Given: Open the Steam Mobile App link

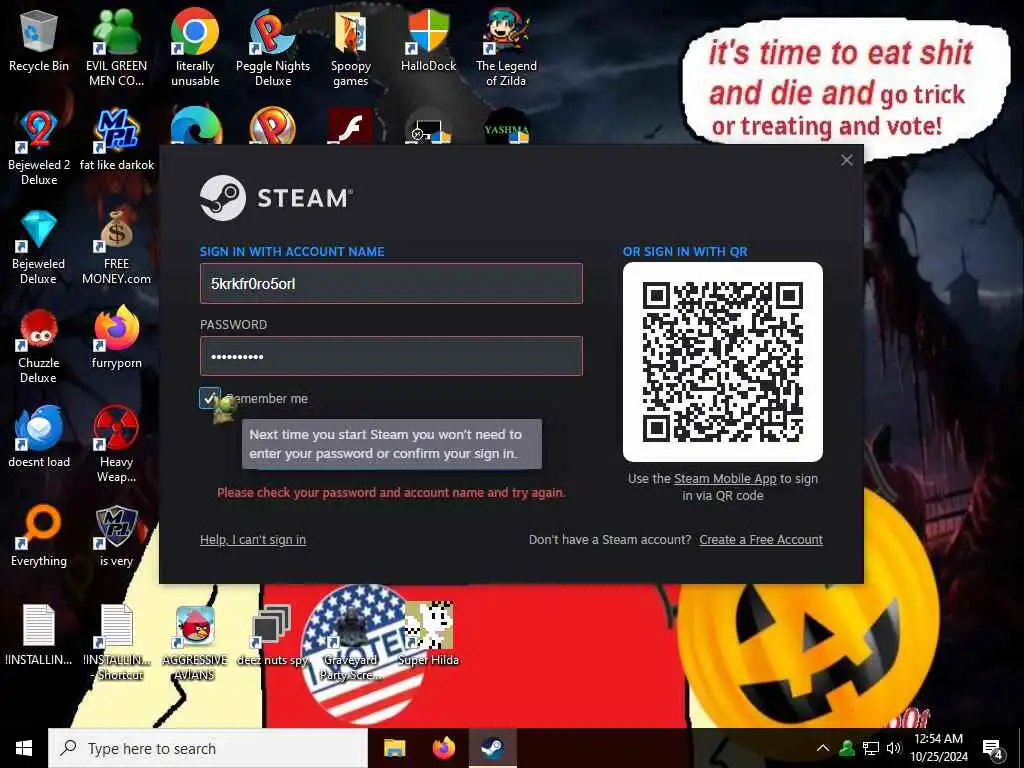Looking at the screenshot, I should [725, 479].
